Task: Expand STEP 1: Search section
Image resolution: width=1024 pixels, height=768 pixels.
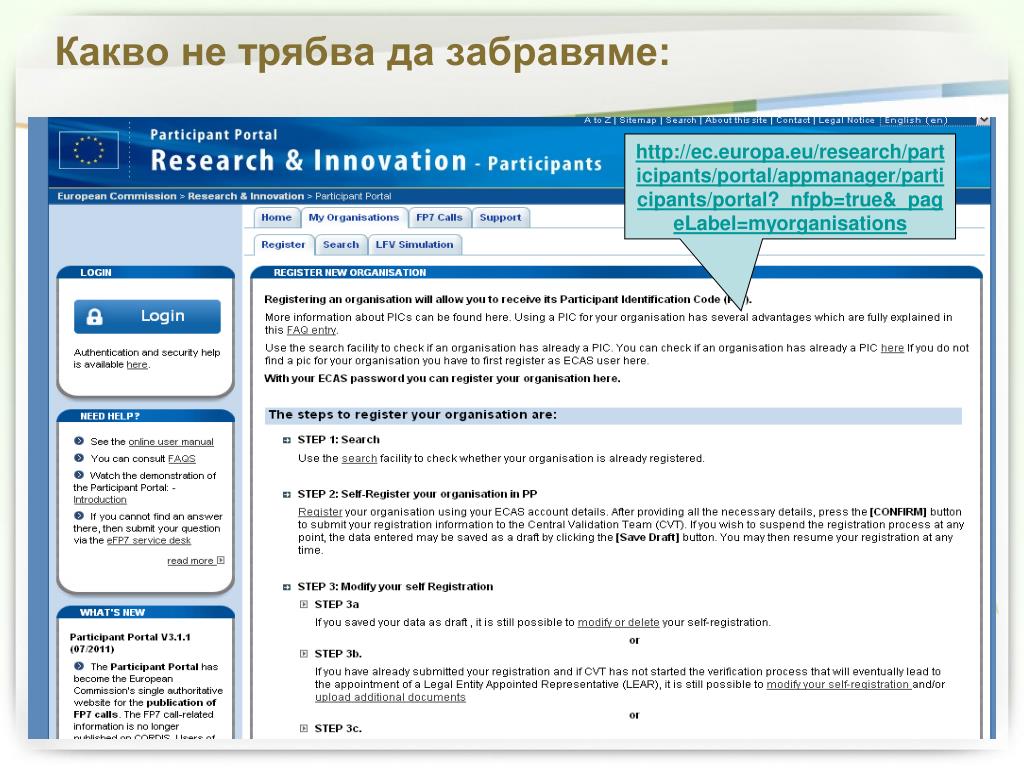Action: point(286,440)
